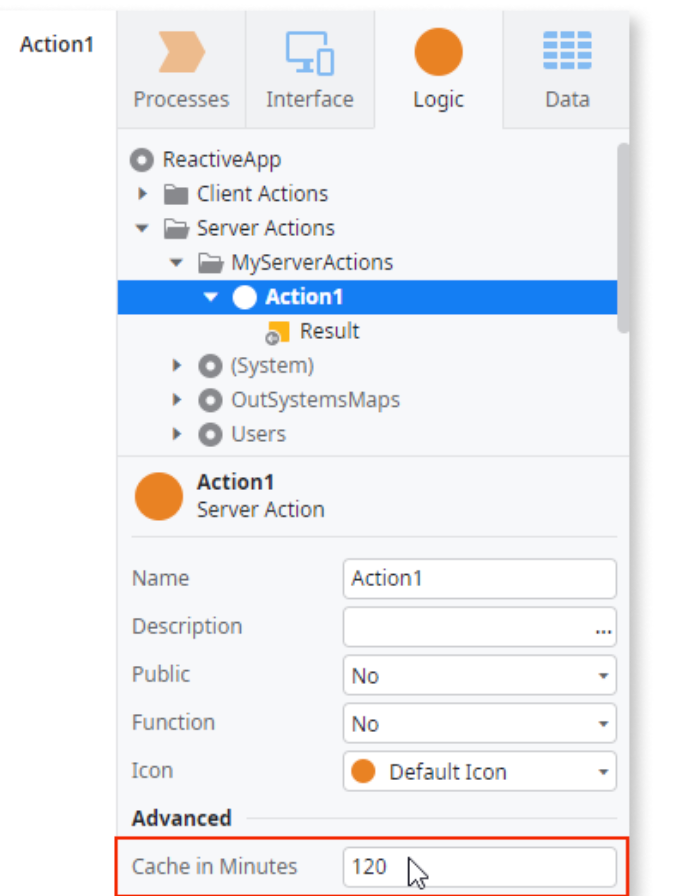Click the MyServerActions folder icon
The height and width of the screenshot is (896, 678).
[210, 263]
